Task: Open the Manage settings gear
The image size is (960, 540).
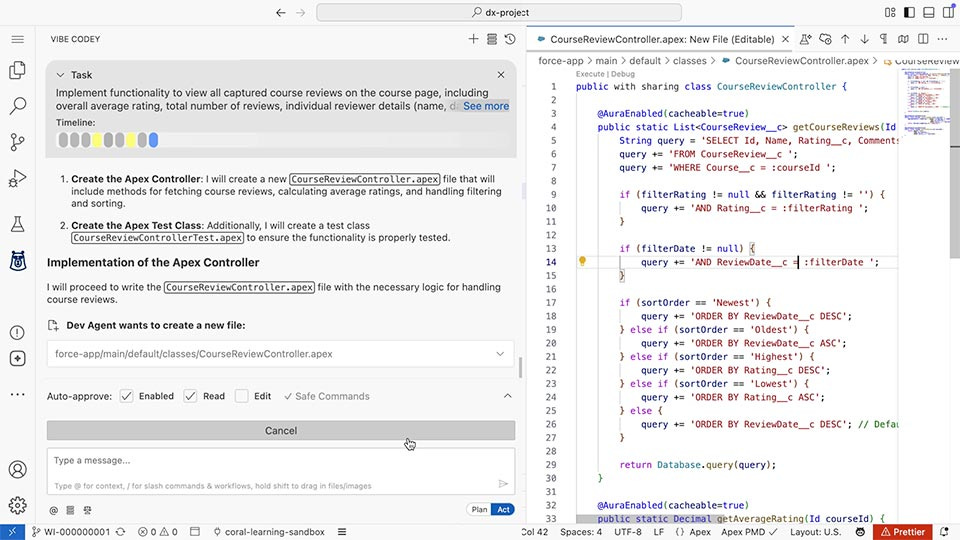Action: pyautogui.click(x=17, y=505)
